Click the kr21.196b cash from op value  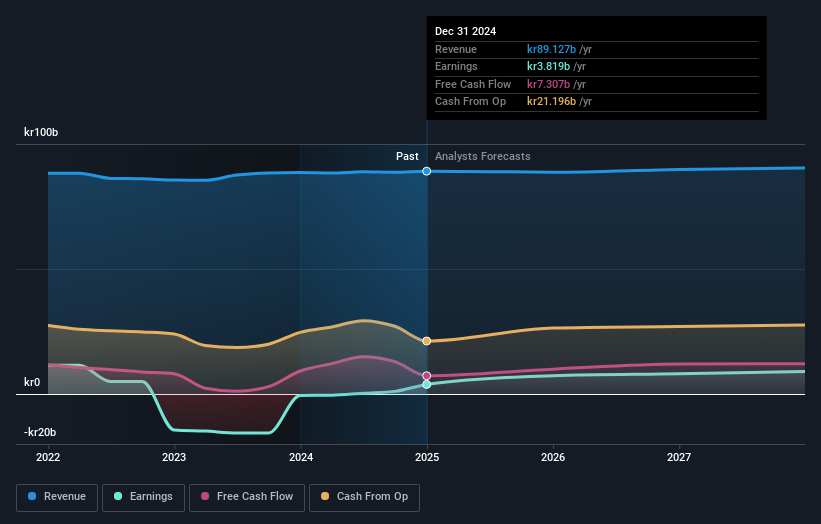[x=551, y=101]
